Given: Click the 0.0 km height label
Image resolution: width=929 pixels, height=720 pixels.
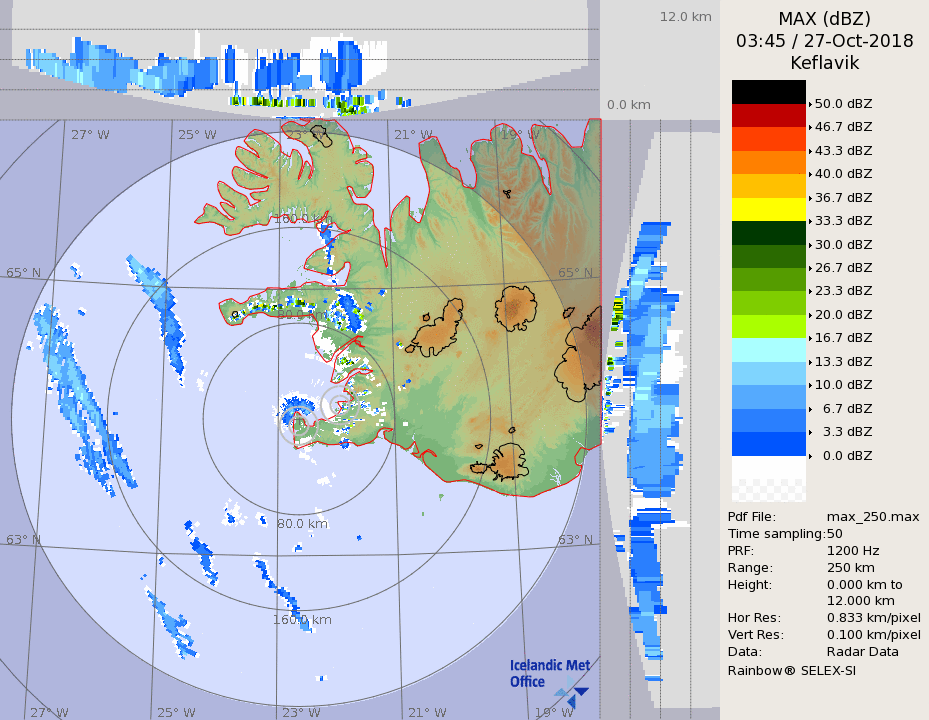Looking at the screenshot, I should pyautogui.click(x=629, y=105).
